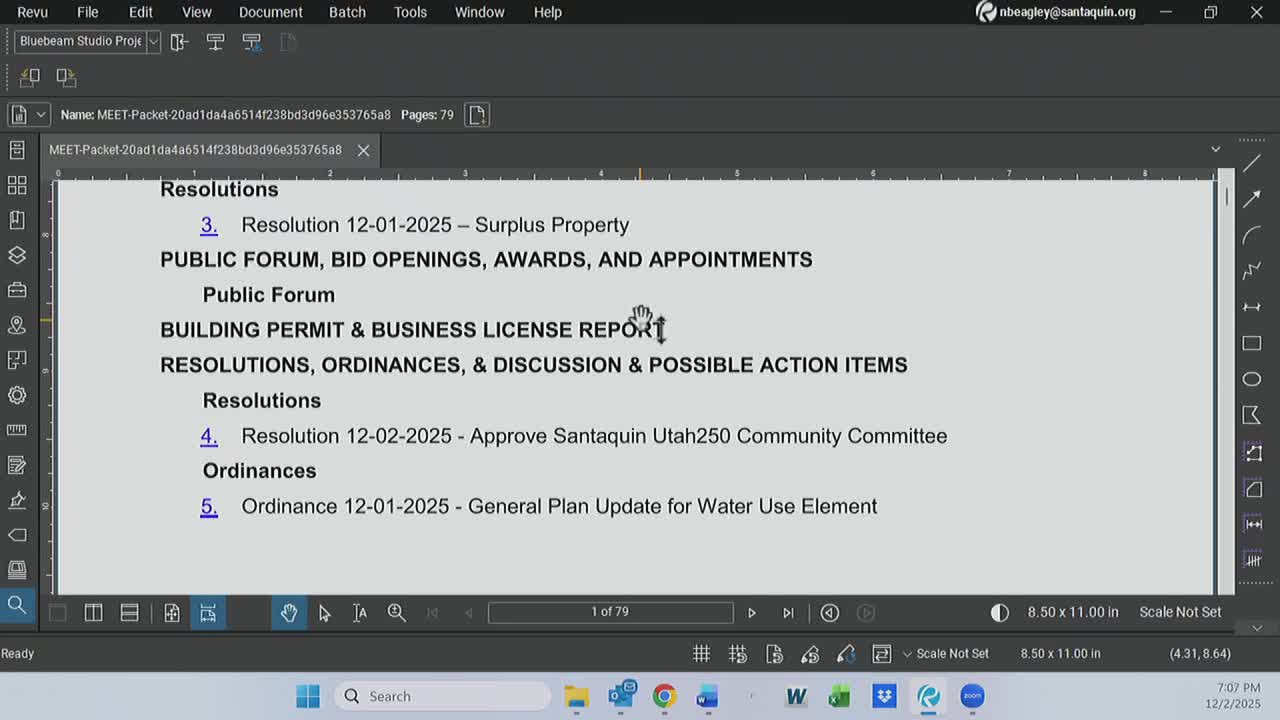Screen dimensions: 1280x720
Task: Click the page number field
Action: 610,612
